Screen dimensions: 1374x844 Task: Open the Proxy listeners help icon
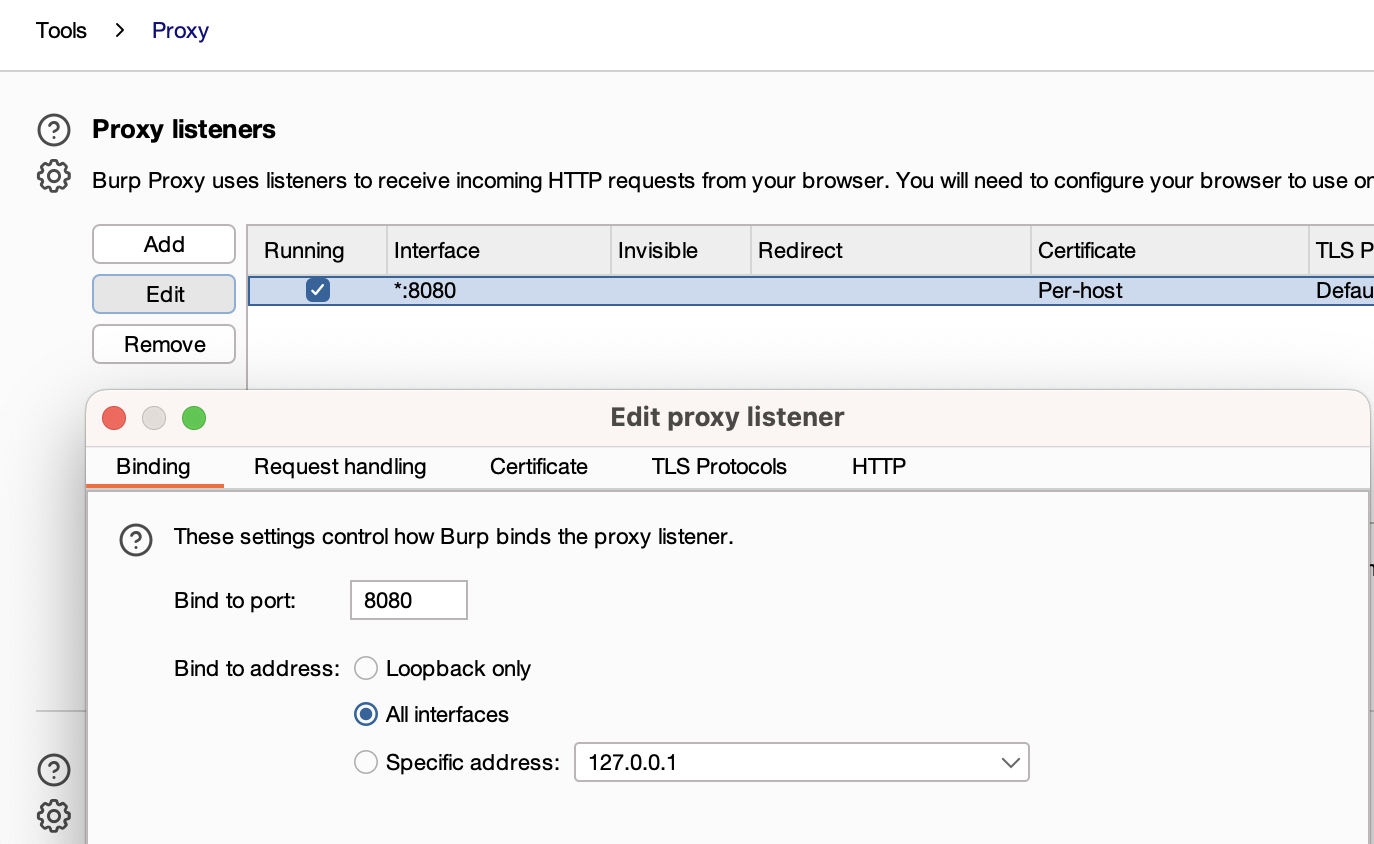(54, 130)
